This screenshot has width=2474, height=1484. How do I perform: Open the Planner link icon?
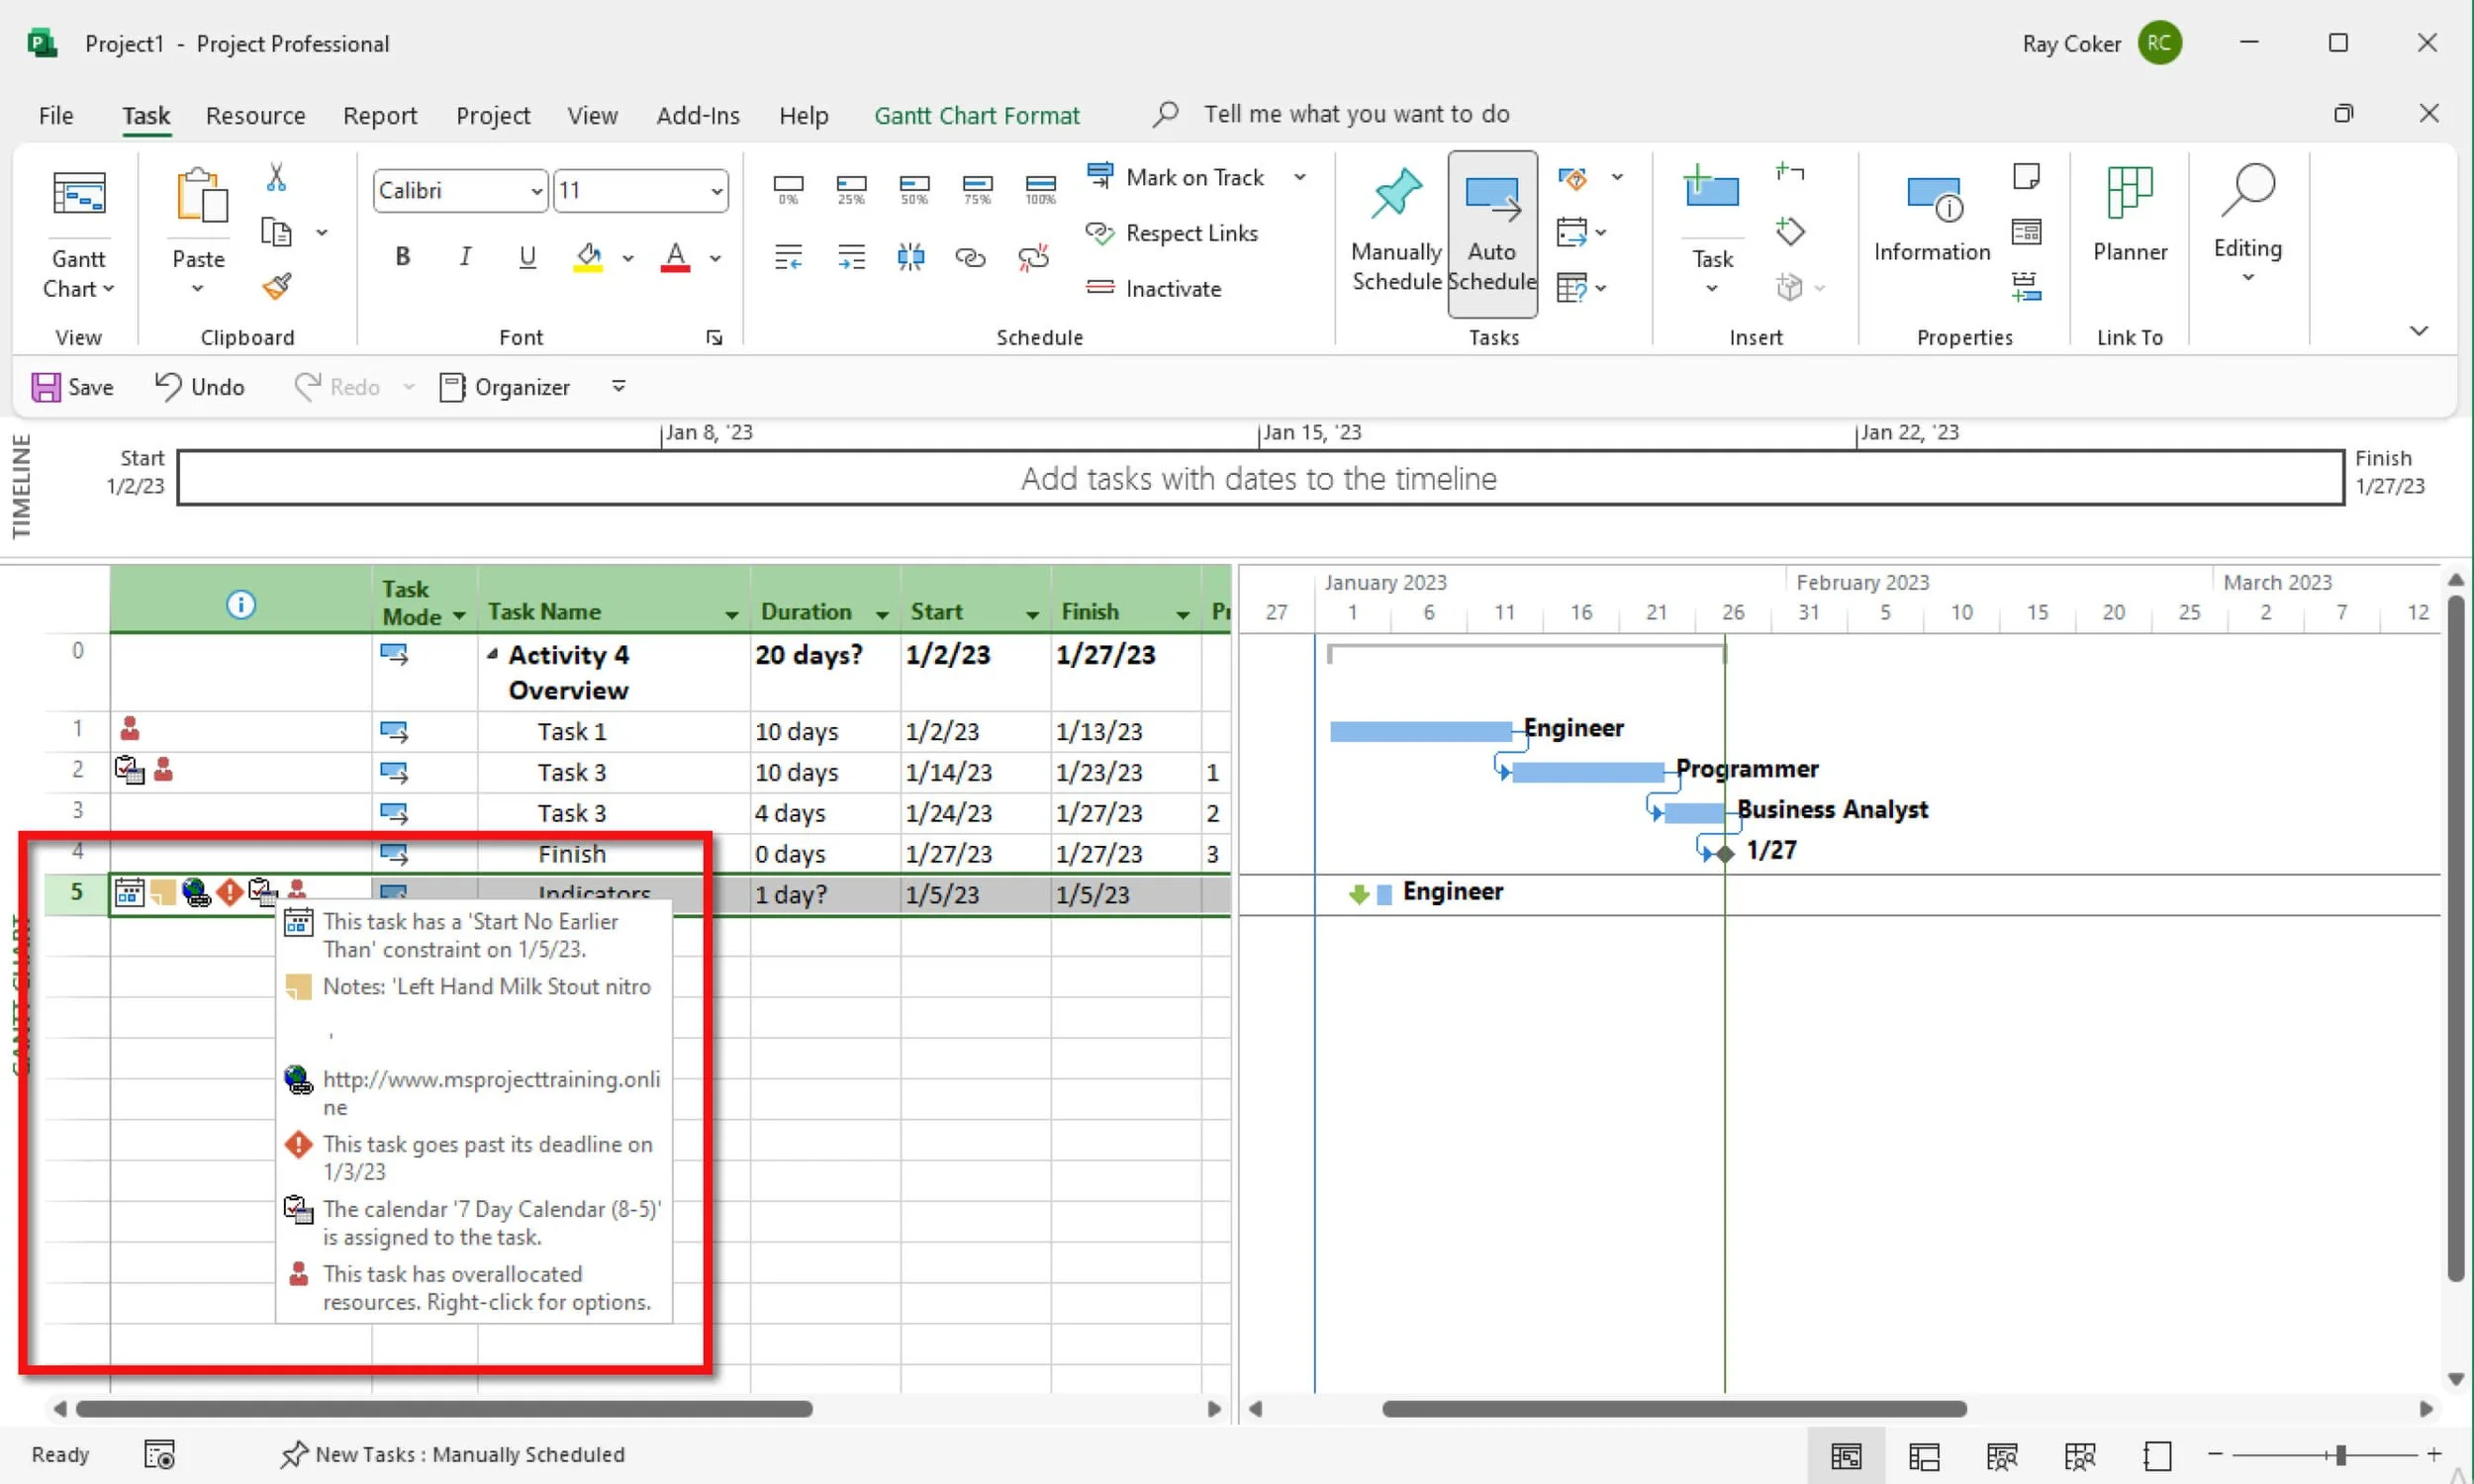coord(2130,192)
